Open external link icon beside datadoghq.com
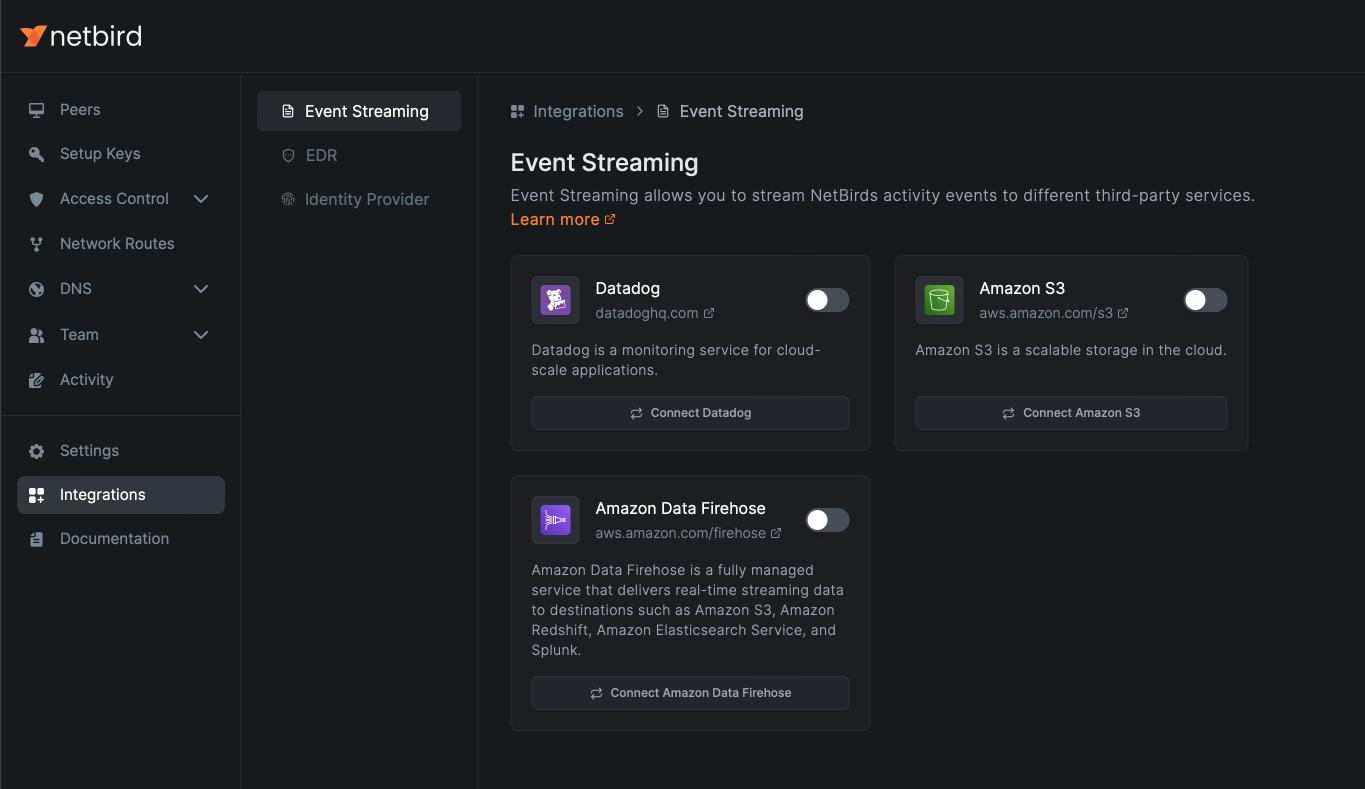The image size is (1365, 789). pos(709,313)
